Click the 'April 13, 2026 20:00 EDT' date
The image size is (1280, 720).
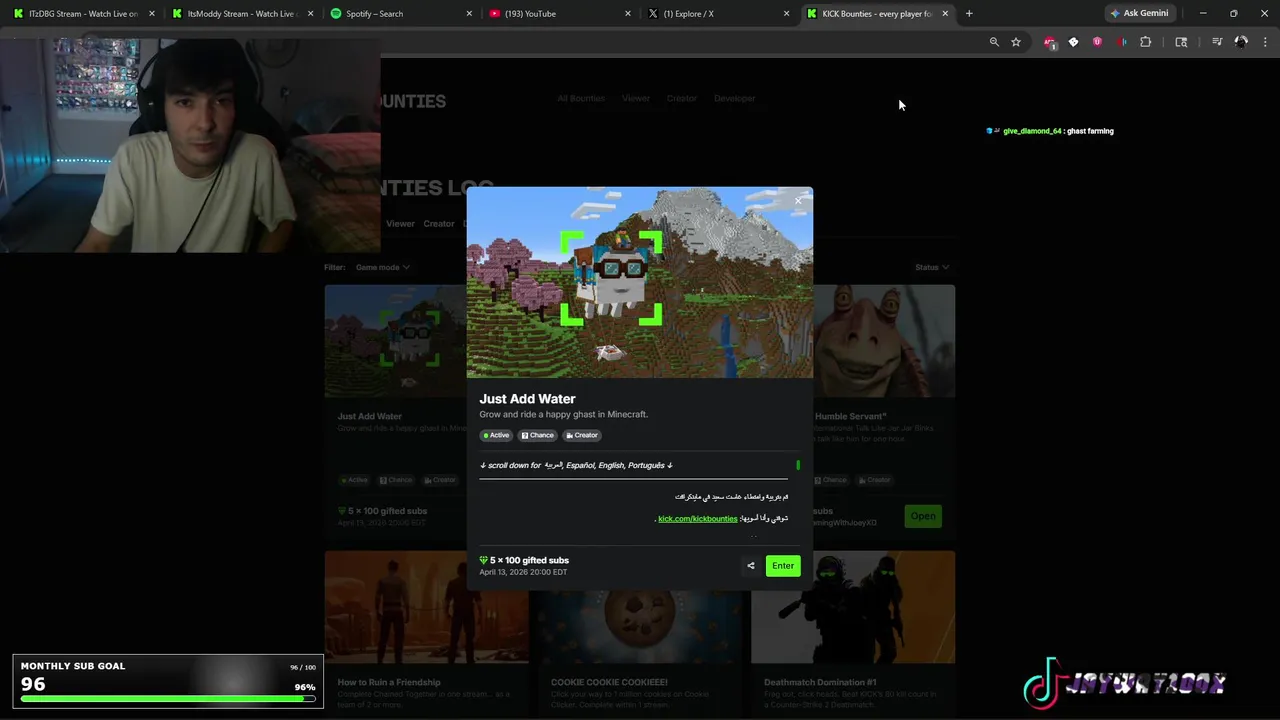click(523, 572)
